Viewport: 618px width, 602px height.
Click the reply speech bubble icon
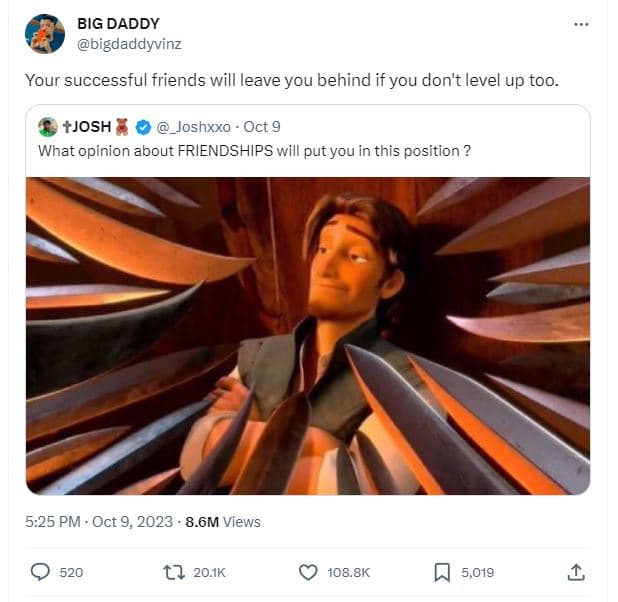pos(41,572)
